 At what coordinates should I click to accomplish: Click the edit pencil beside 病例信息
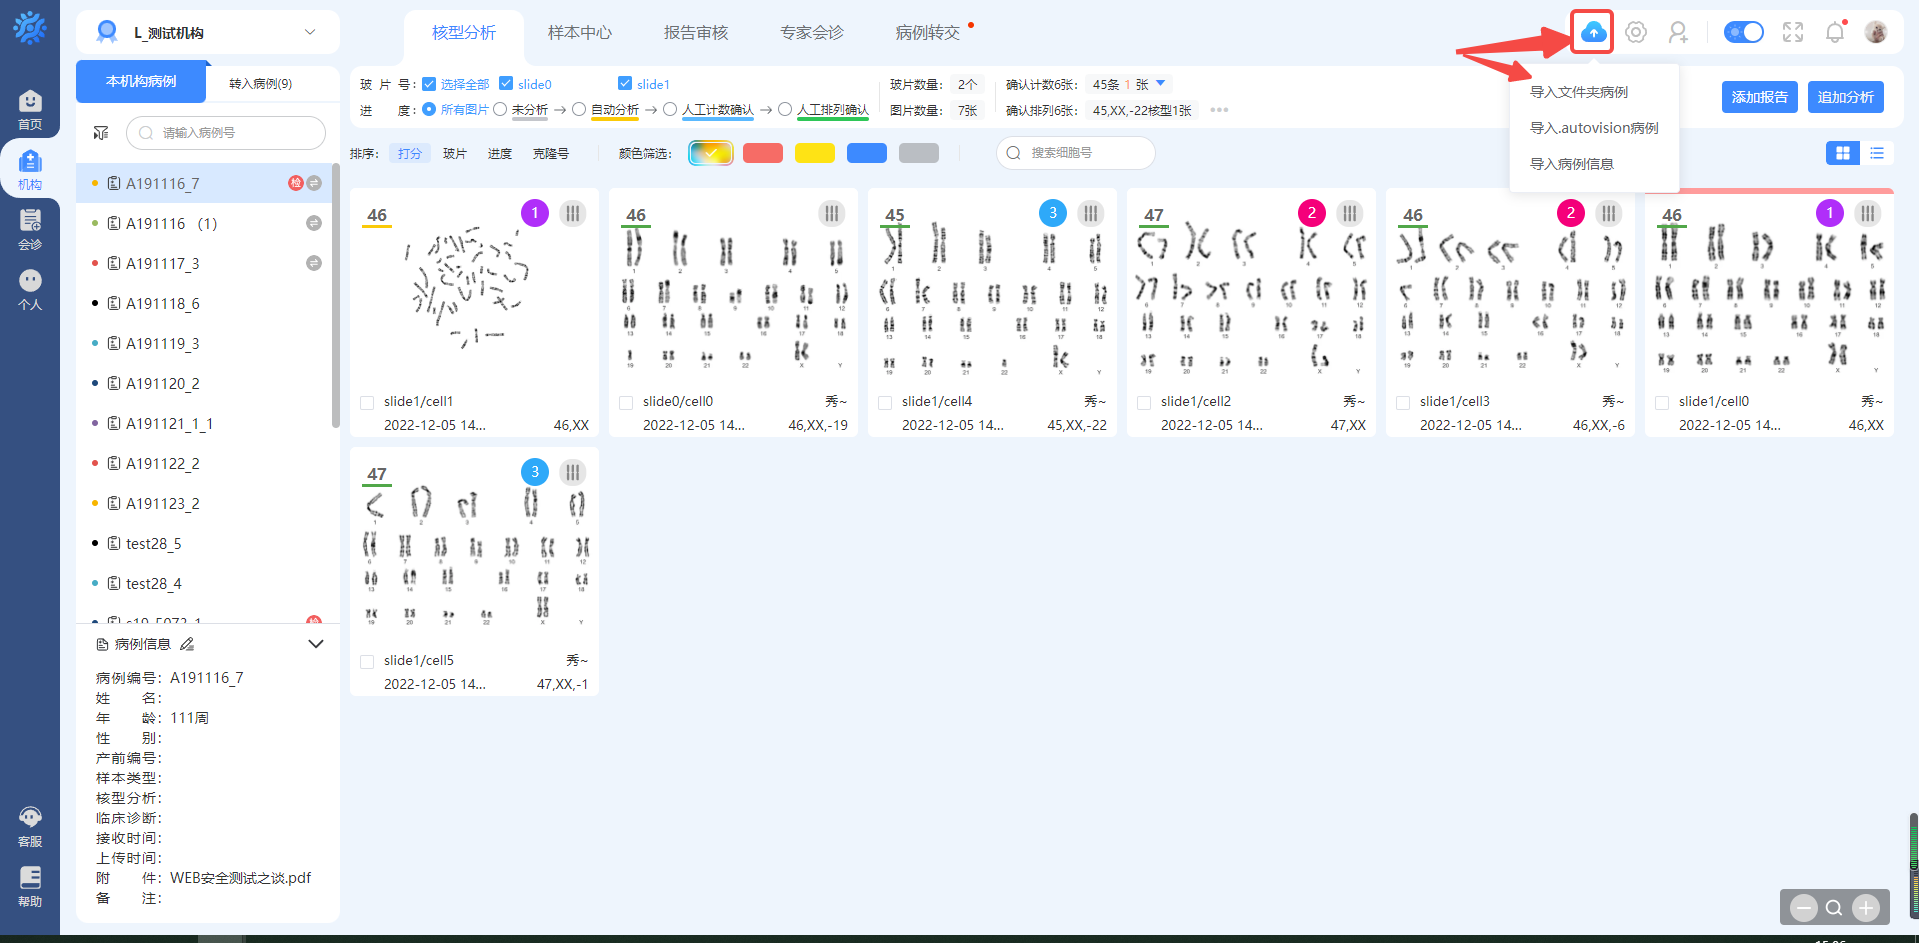tap(187, 644)
